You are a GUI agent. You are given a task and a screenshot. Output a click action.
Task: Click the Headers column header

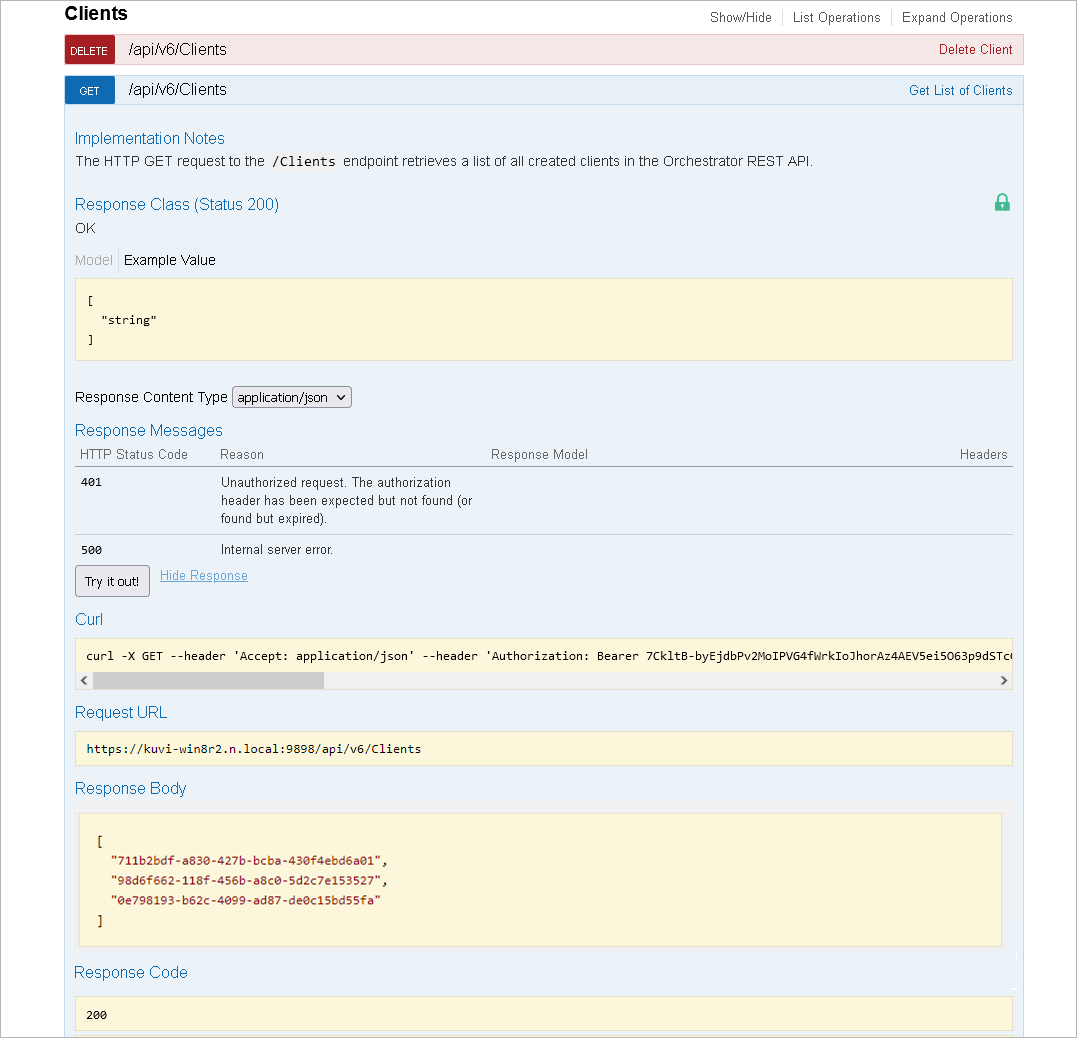(983, 454)
